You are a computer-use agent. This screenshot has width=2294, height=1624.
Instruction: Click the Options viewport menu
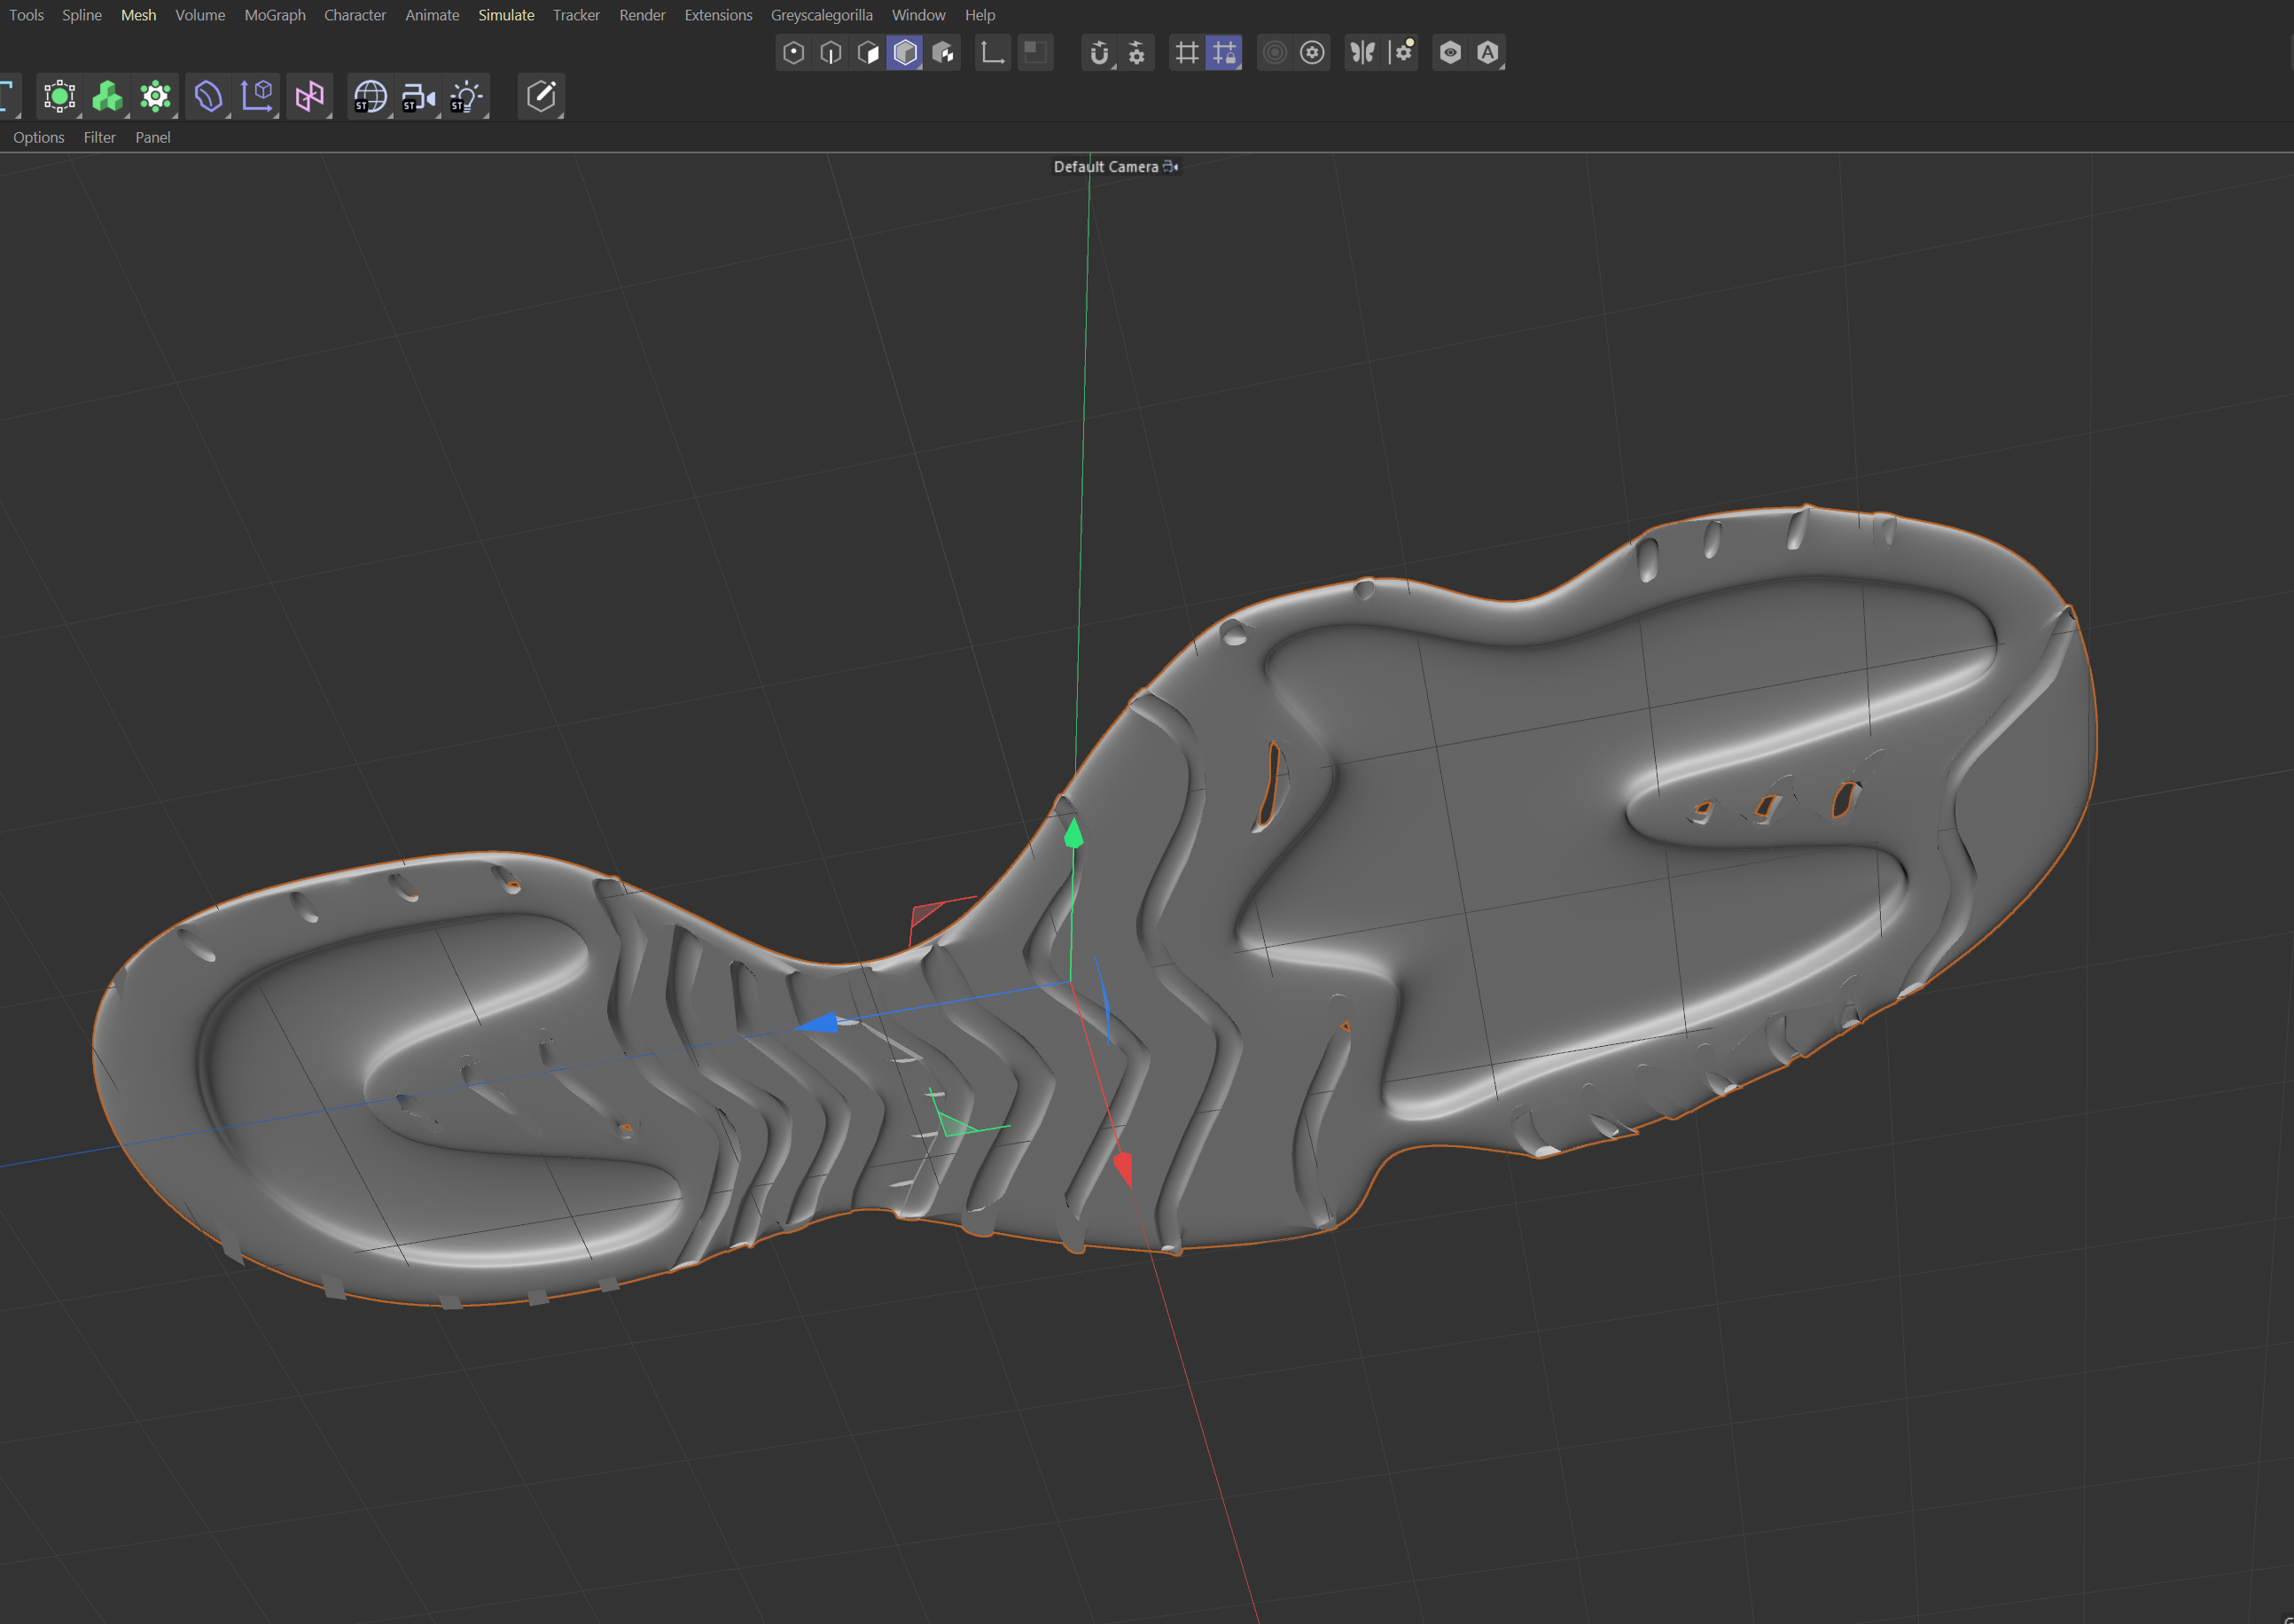pyautogui.click(x=38, y=137)
